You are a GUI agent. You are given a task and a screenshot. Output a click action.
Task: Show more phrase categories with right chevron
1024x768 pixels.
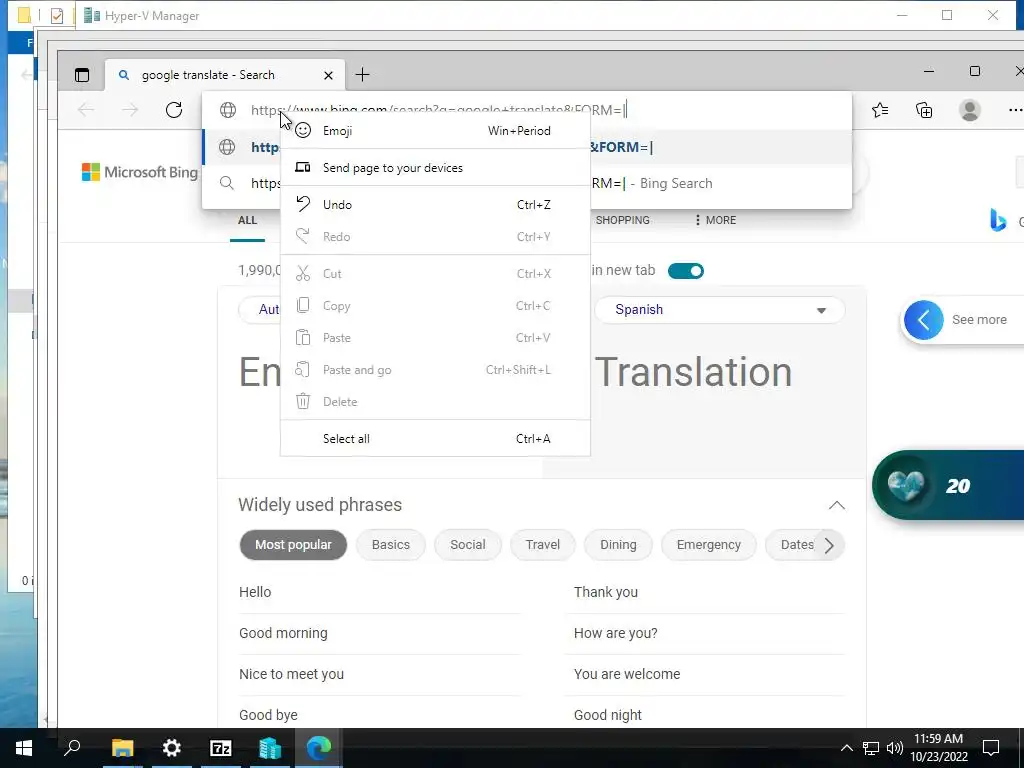829,545
